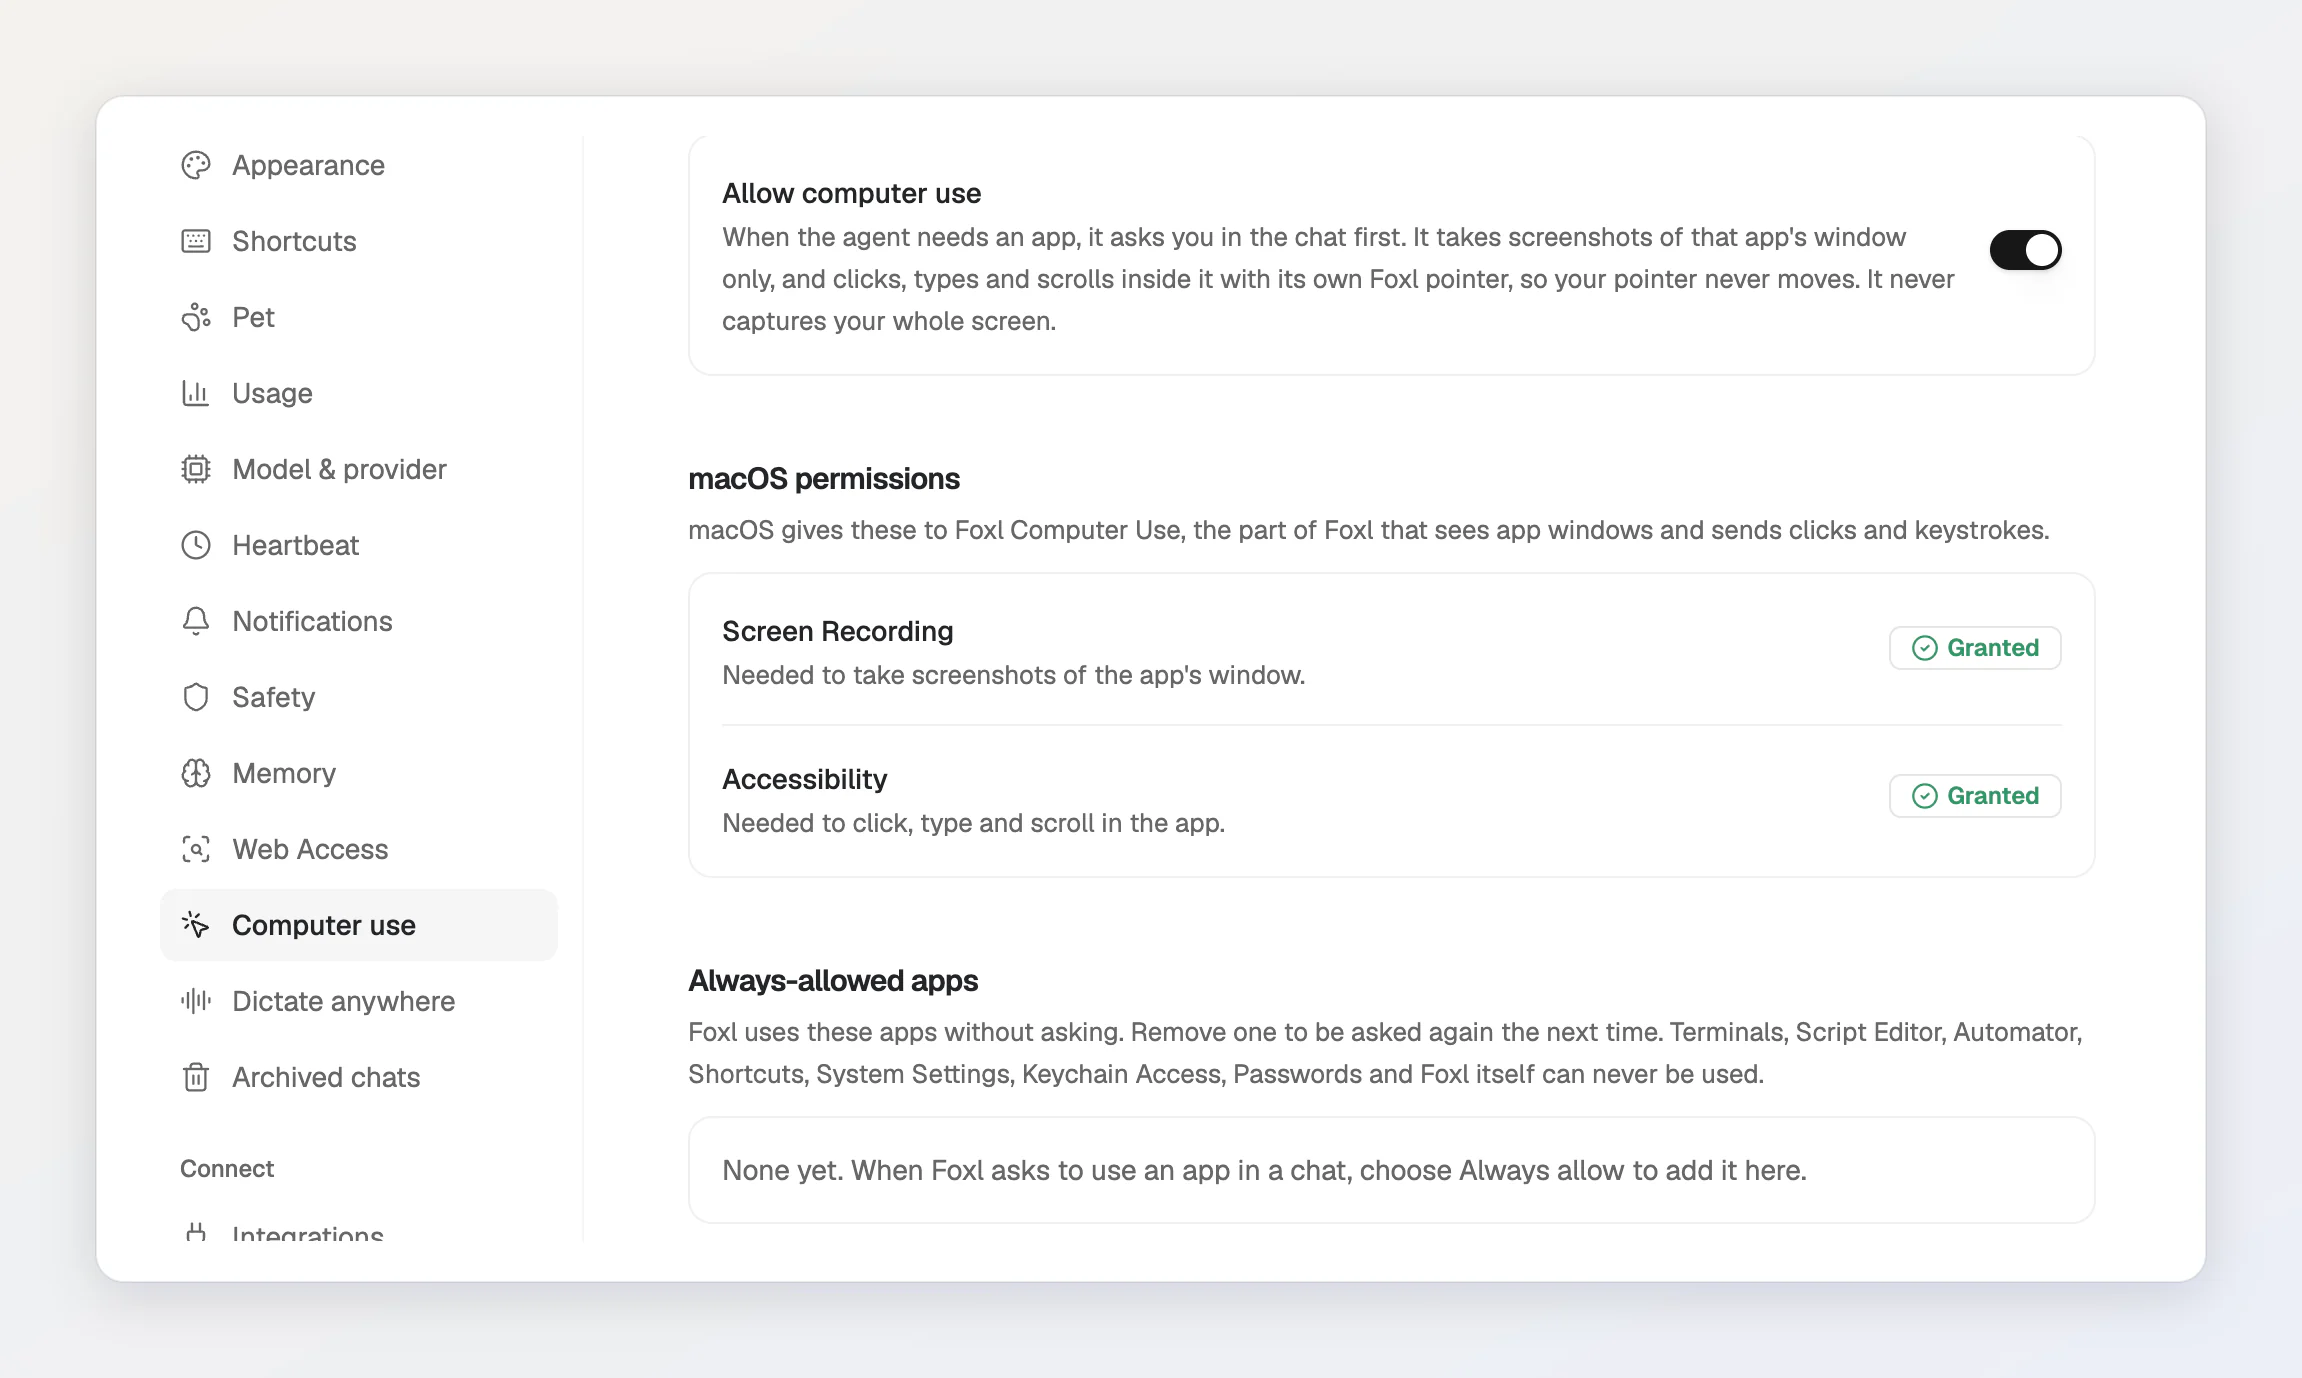Click the Web Access scan icon
The image size is (2302, 1378).
click(x=196, y=849)
